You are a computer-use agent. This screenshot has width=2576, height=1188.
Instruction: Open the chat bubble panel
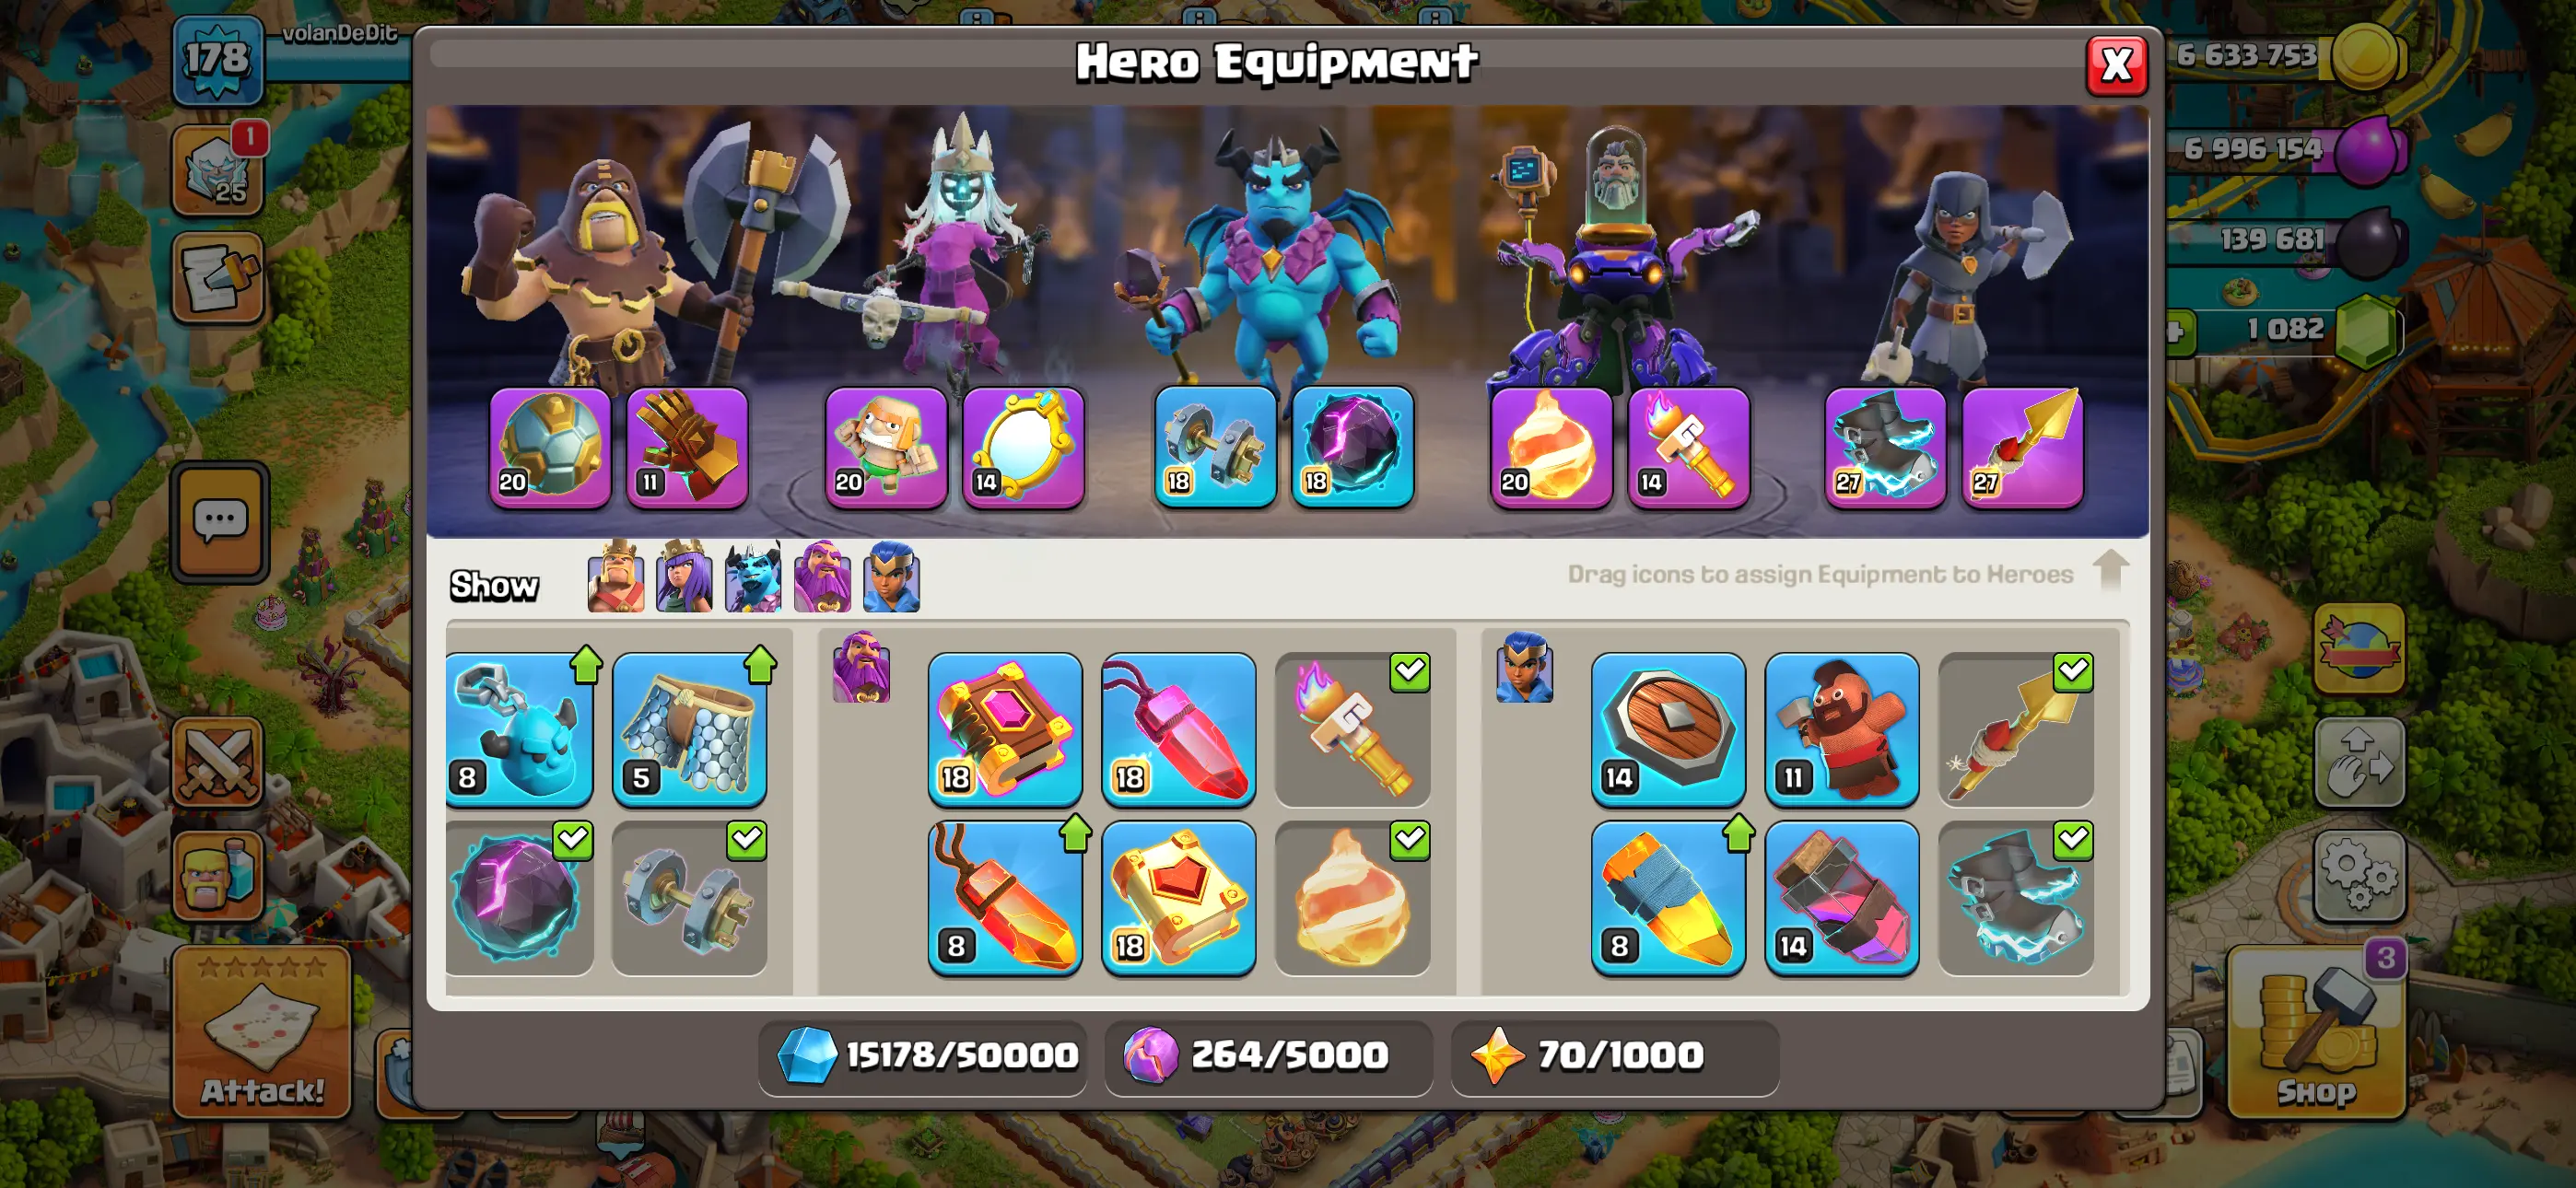click(x=220, y=522)
